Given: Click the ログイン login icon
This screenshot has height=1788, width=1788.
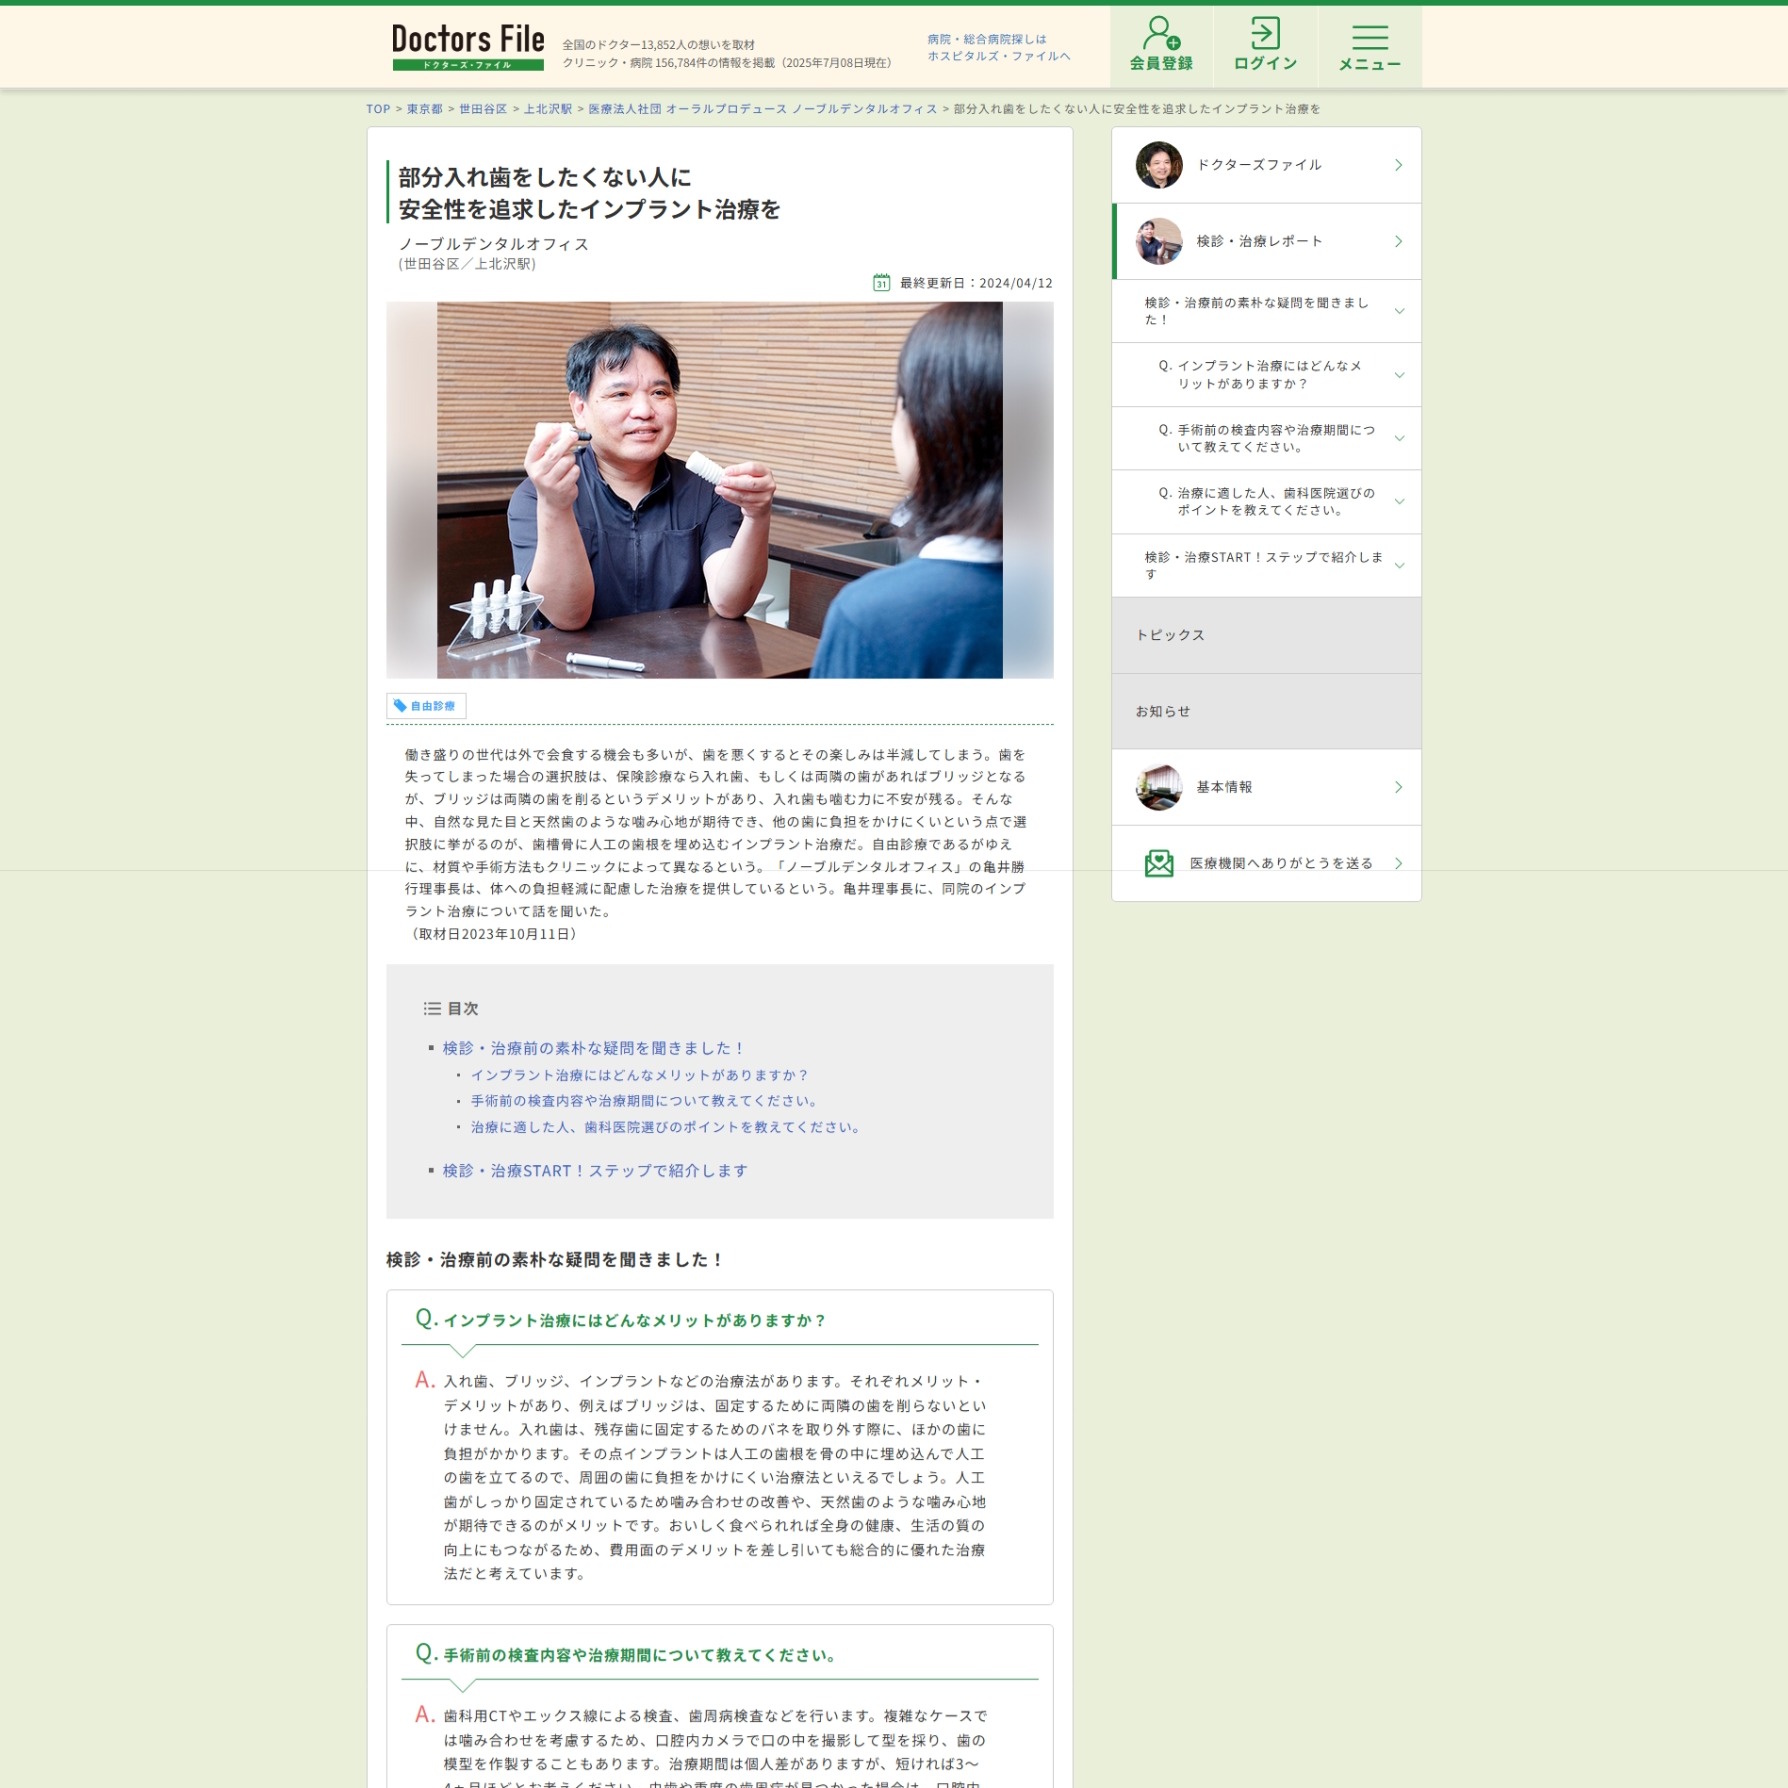Looking at the screenshot, I should pos(1265,45).
